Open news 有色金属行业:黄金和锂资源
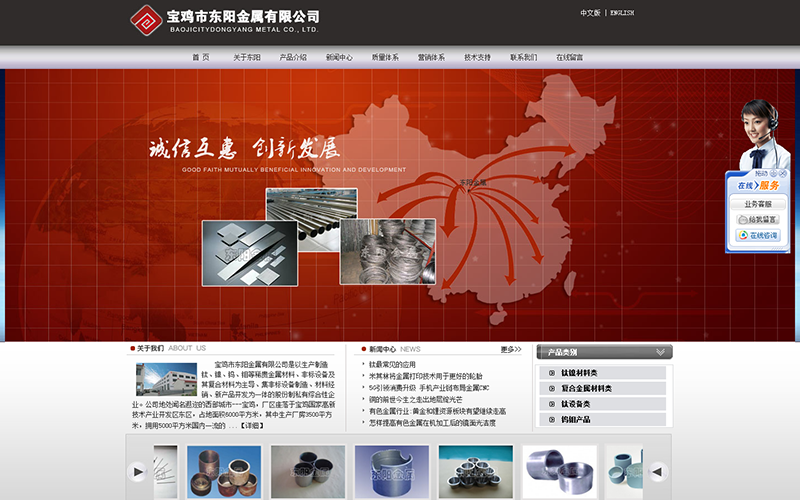The image size is (800, 500). [x=438, y=411]
